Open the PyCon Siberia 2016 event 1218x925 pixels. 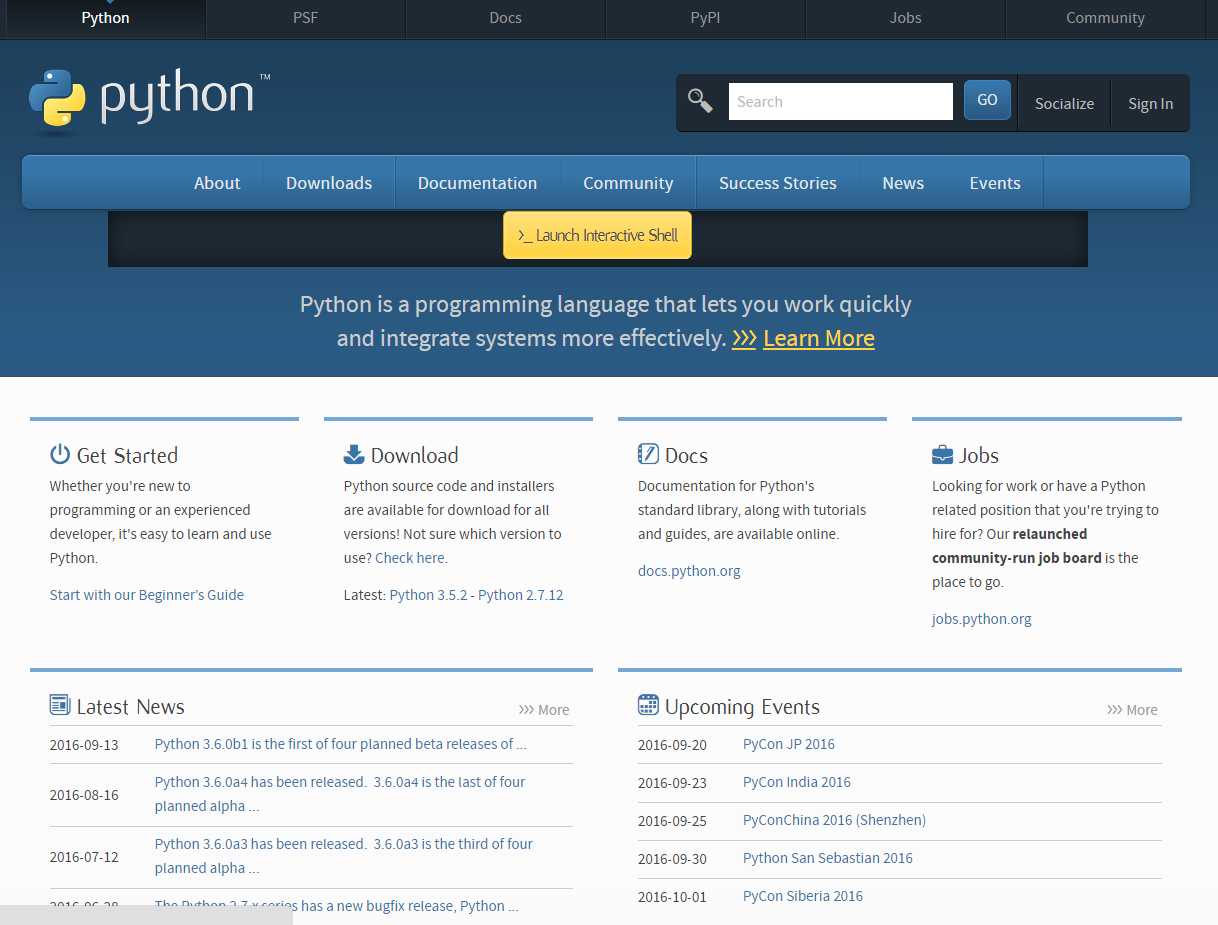803,896
